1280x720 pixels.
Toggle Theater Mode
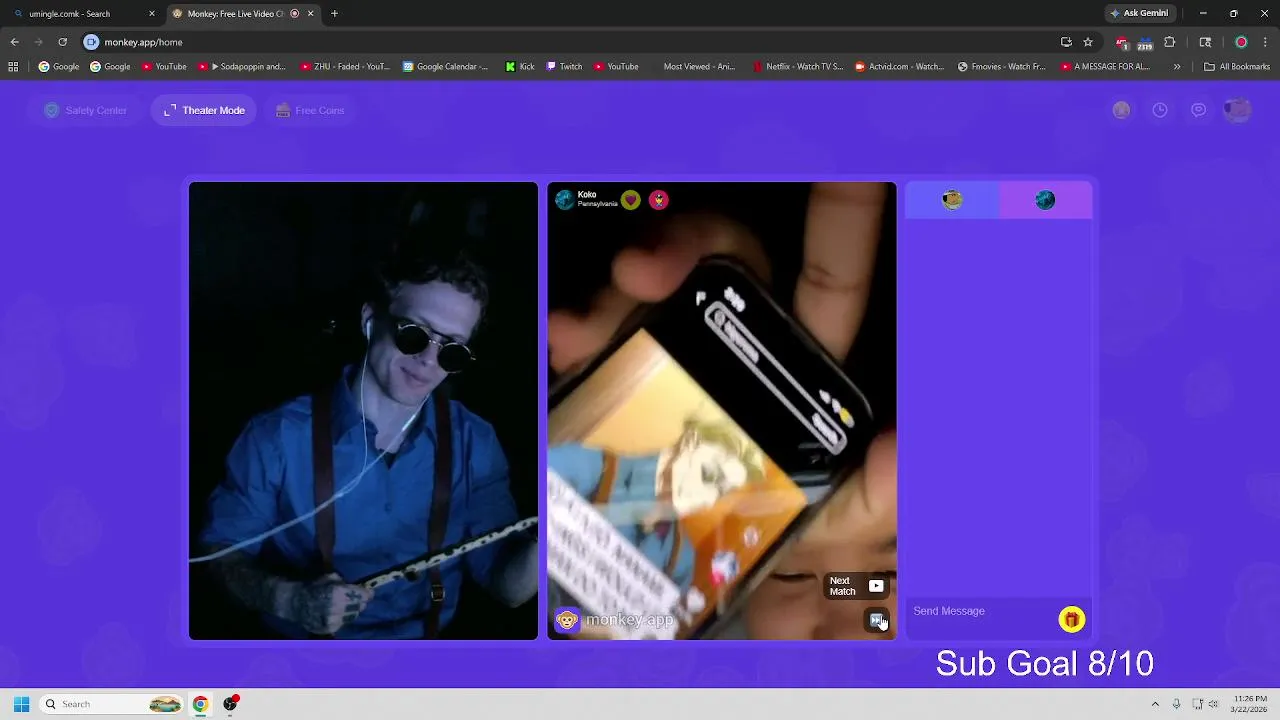[204, 110]
